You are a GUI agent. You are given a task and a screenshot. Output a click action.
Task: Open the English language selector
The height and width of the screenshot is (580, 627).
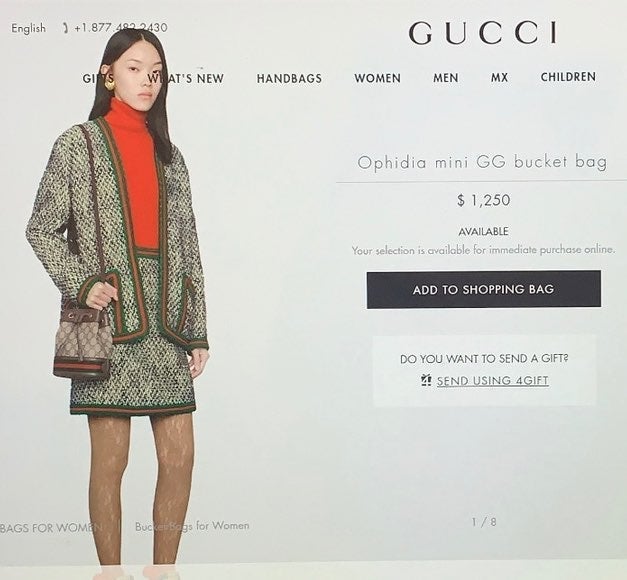28,28
